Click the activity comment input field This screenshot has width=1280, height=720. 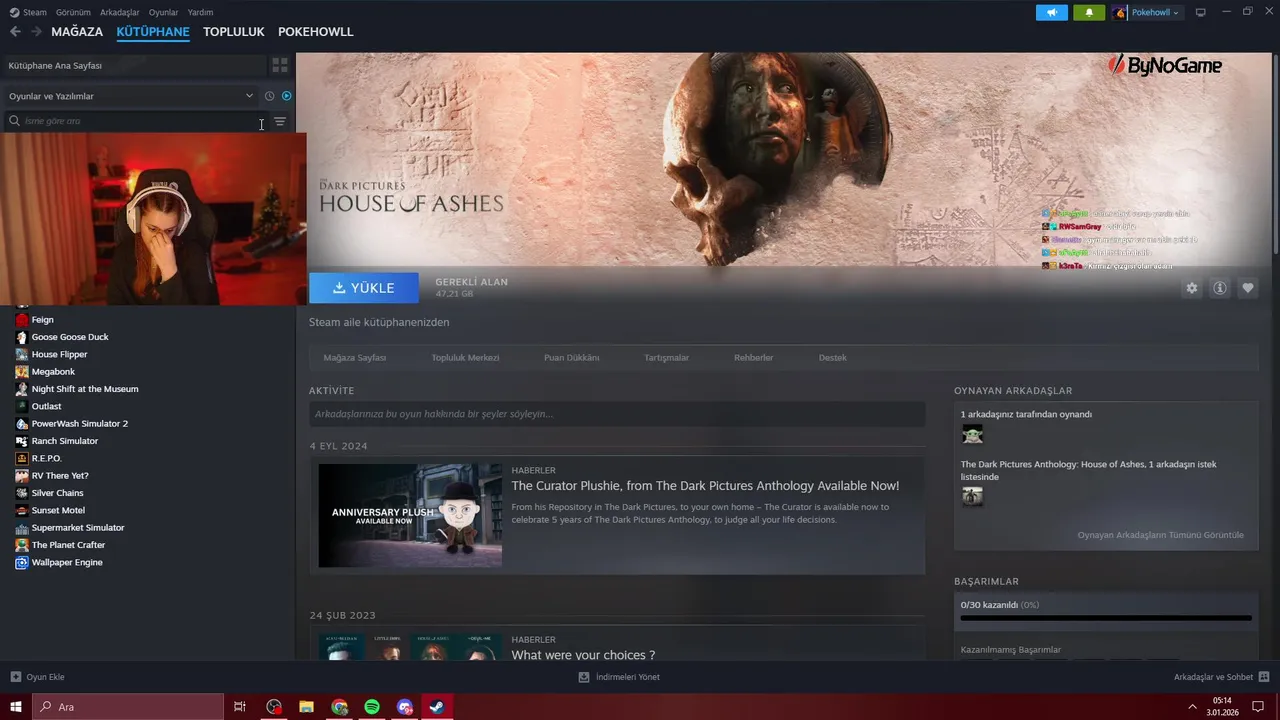tap(617, 414)
